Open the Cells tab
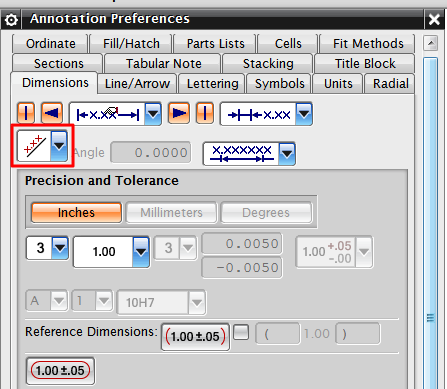The height and width of the screenshot is (389, 447). 288,44
